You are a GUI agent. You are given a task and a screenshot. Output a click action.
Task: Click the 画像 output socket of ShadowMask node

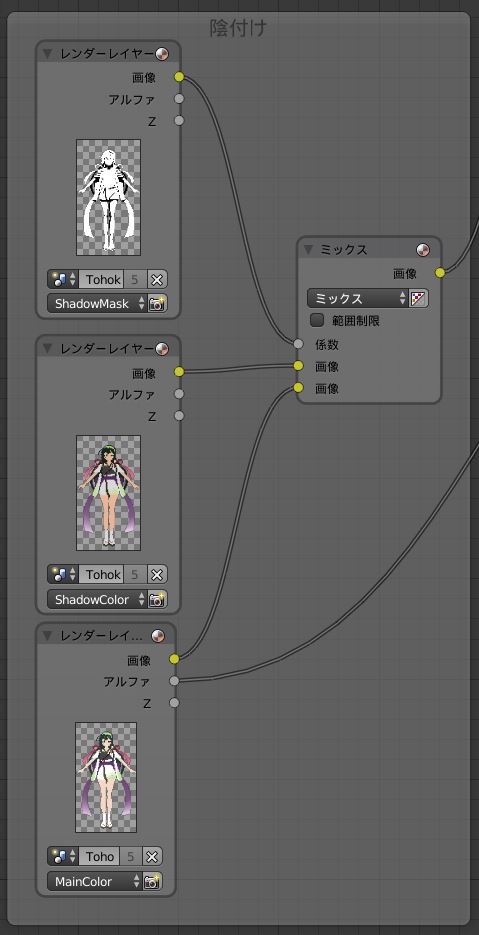(180, 77)
